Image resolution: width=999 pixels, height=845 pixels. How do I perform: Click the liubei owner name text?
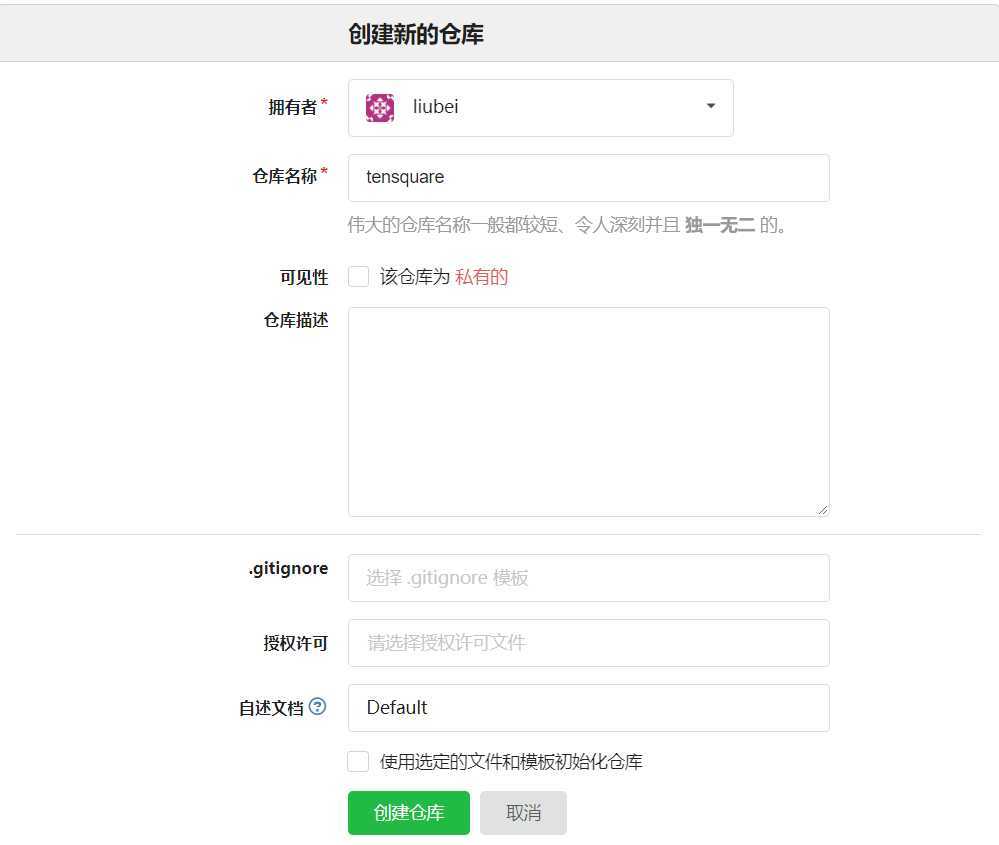click(435, 106)
